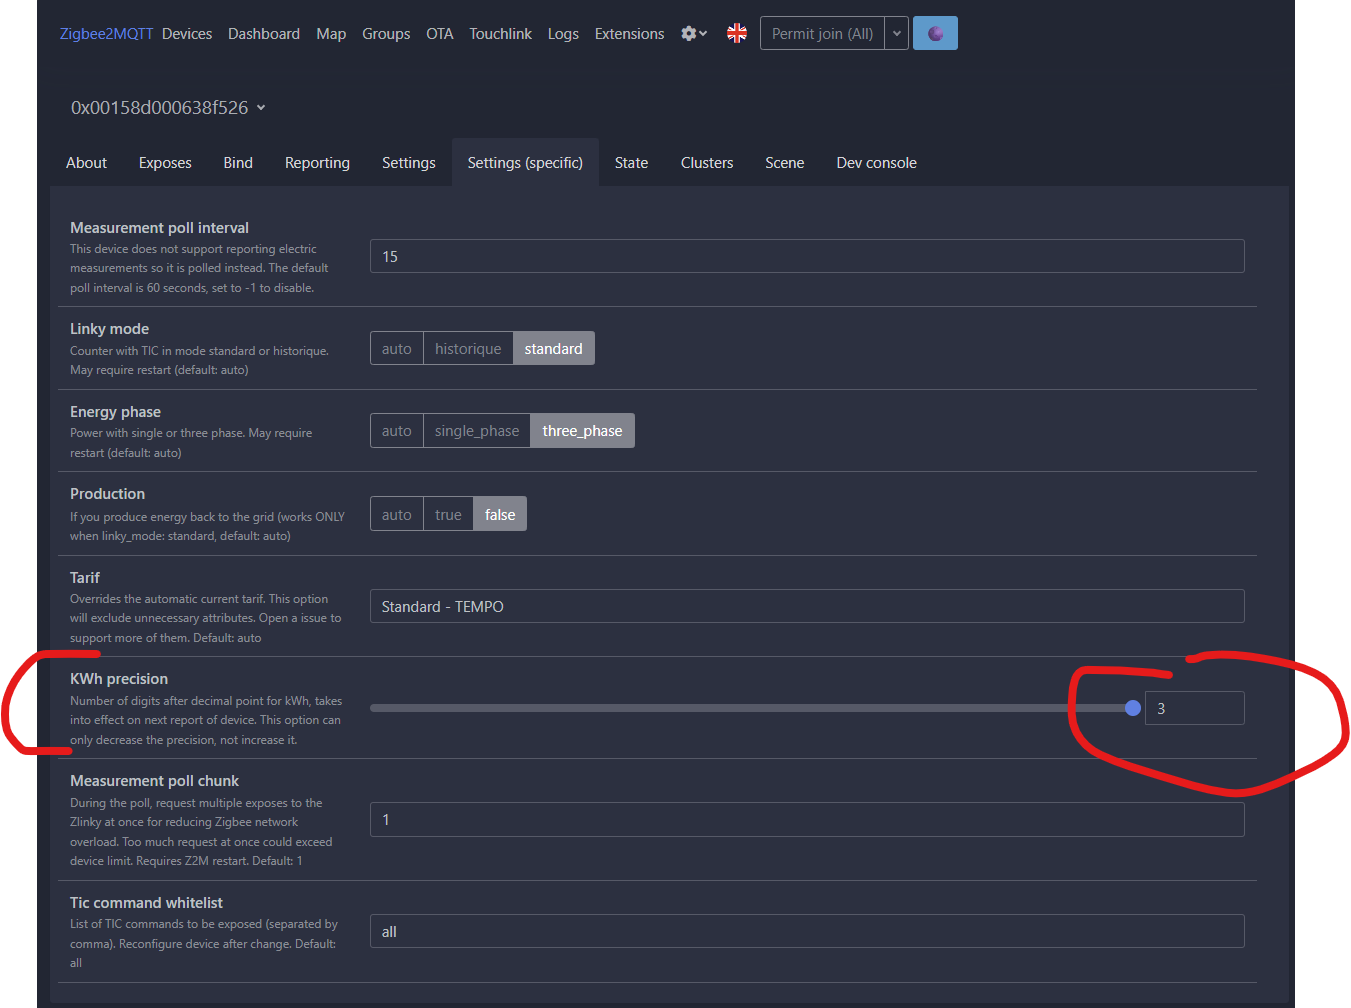Screen dimensions: 1351x1008
Task: Go to the OTA page
Action: [440, 34]
